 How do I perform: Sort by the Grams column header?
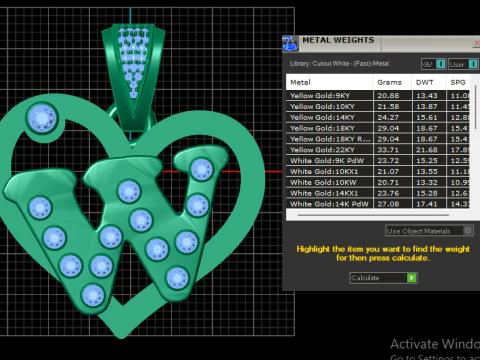click(392, 82)
